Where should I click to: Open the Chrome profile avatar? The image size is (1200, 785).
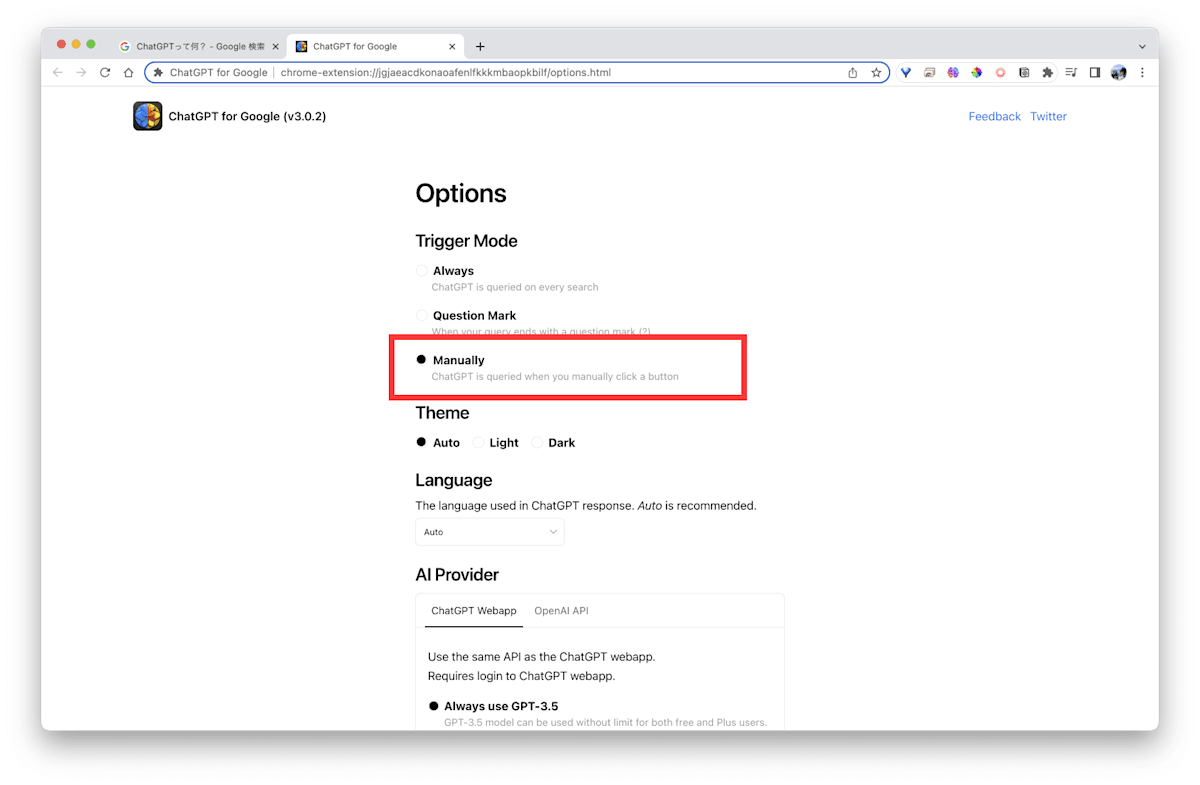[1119, 73]
